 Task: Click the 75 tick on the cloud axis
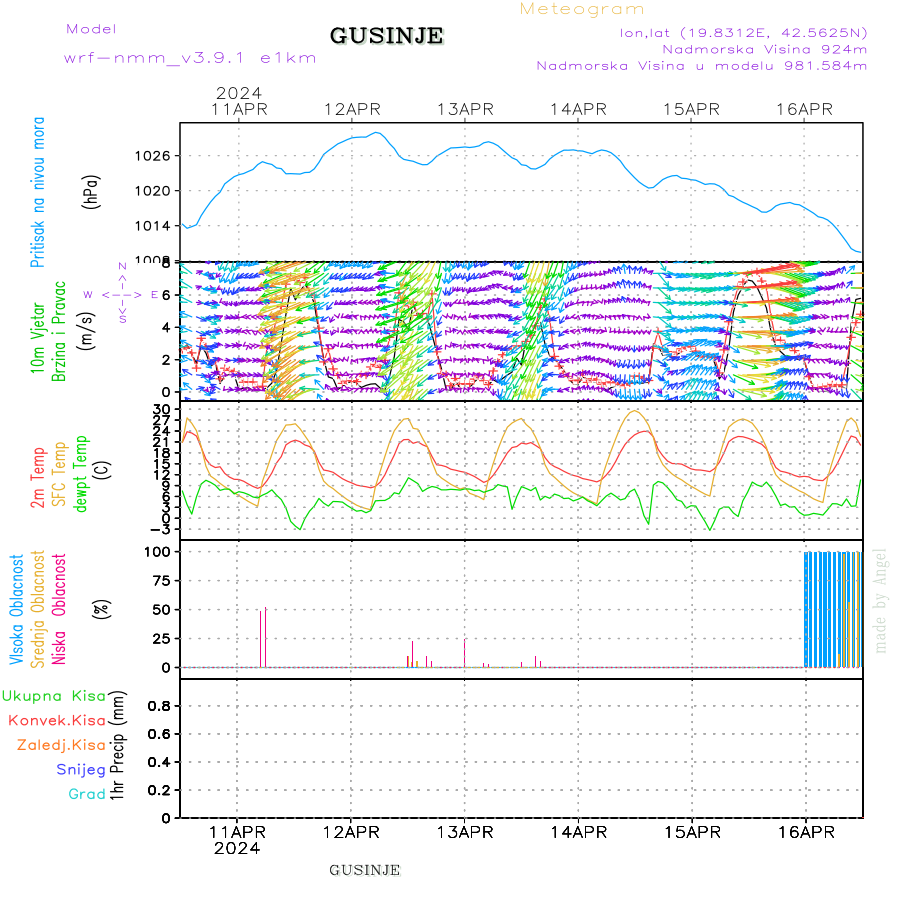(x=162, y=581)
